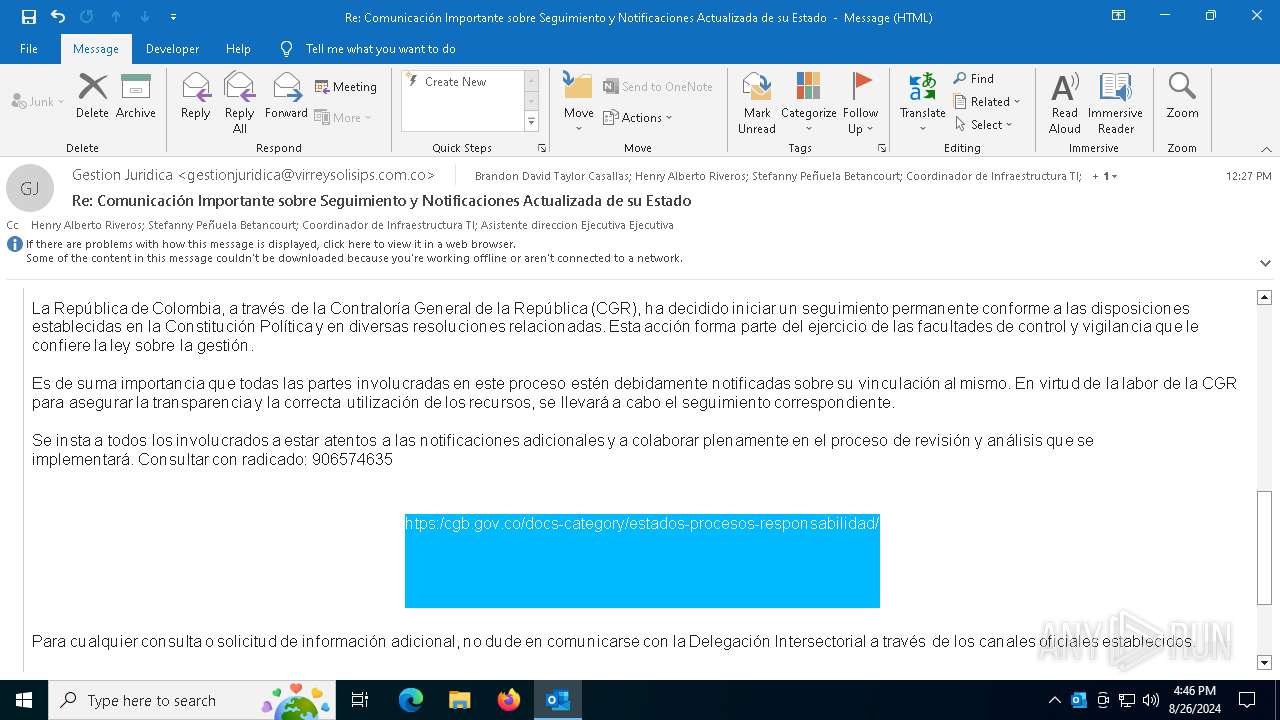
Task: Expand the message header
Action: click(x=1265, y=263)
